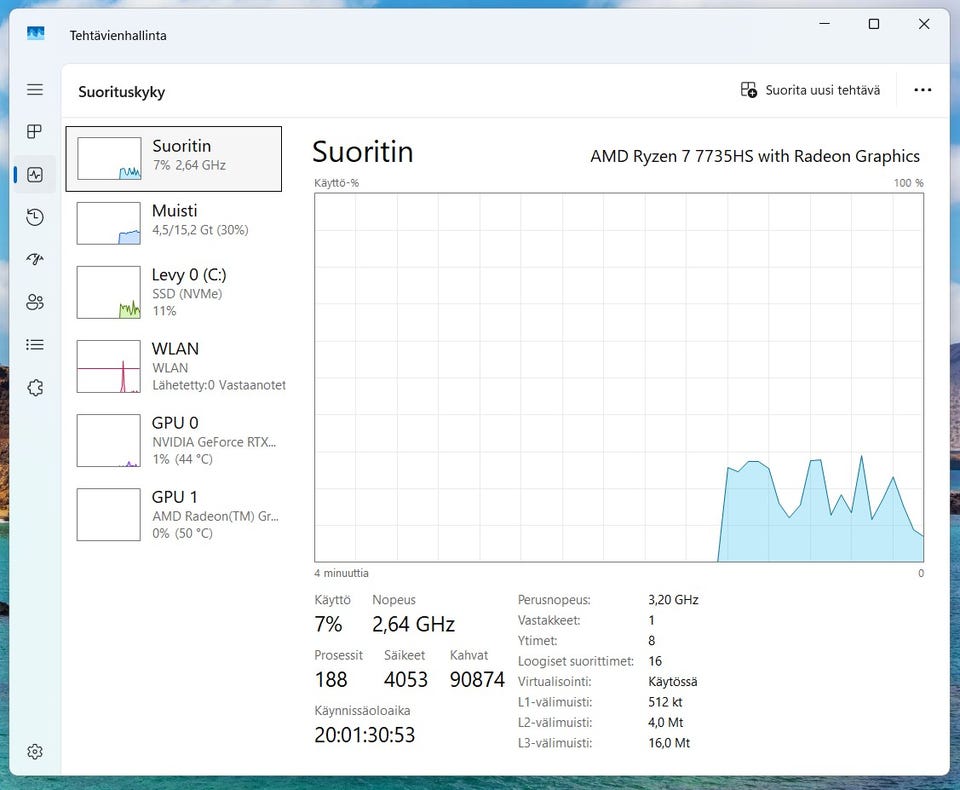Screen dimensions: 960x790
Task: Select the GPU 1 AMD Radeon item
Action: (174, 514)
